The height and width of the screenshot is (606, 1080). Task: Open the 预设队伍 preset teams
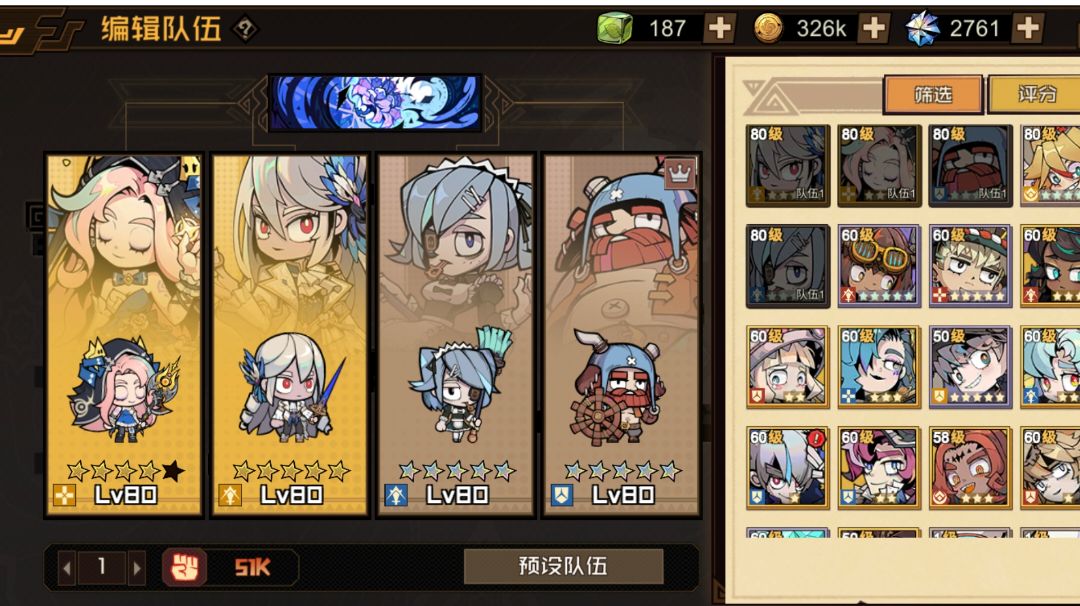pos(563,566)
